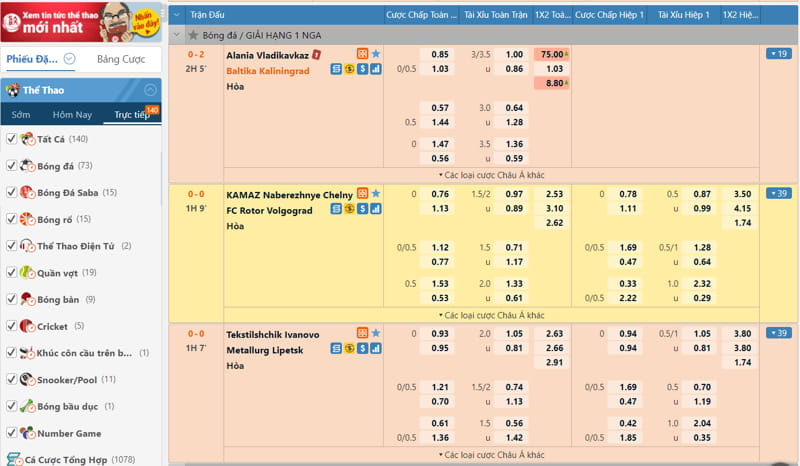The width and height of the screenshot is (800, 466).
Task: Click the sports news banner at top left
Action: (80, 20)
